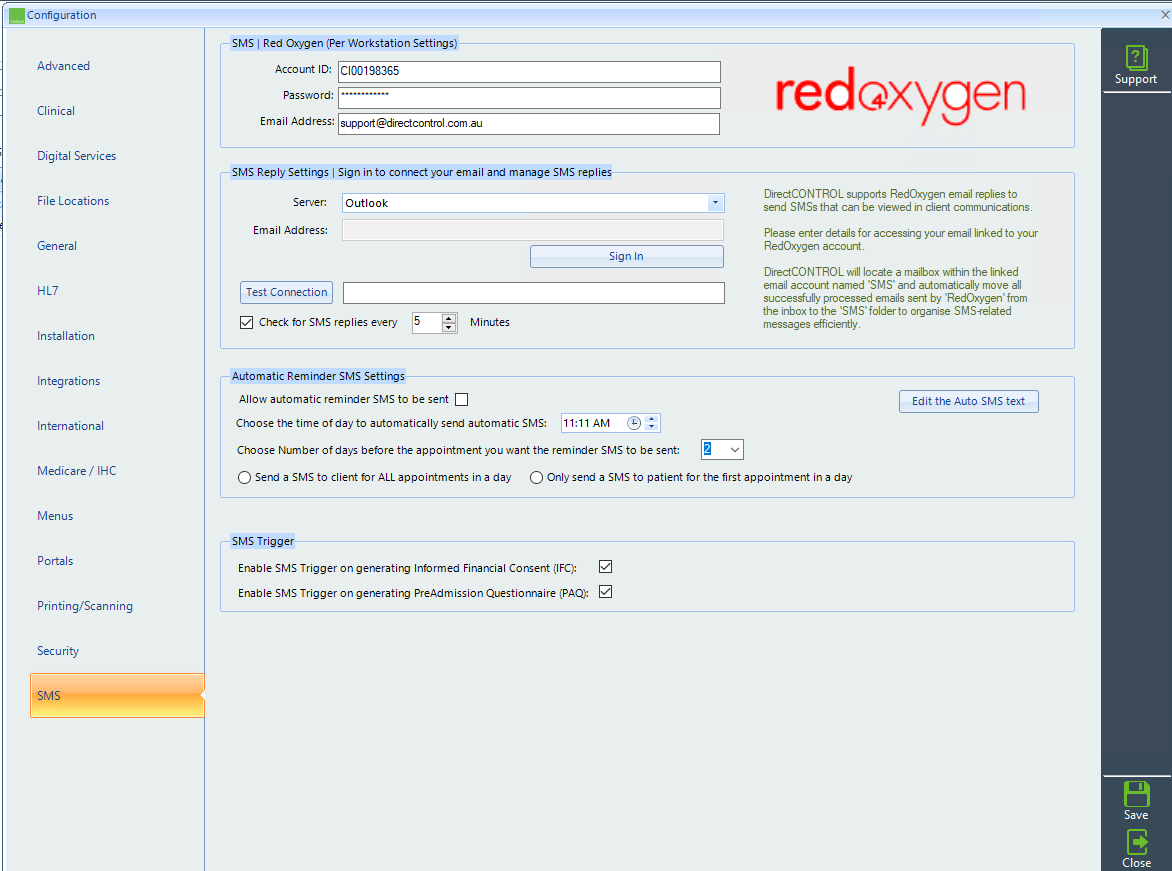This screenshot has height=871, width=1172.
Task: Go to Portals section
Action: (x=55, y=560)
